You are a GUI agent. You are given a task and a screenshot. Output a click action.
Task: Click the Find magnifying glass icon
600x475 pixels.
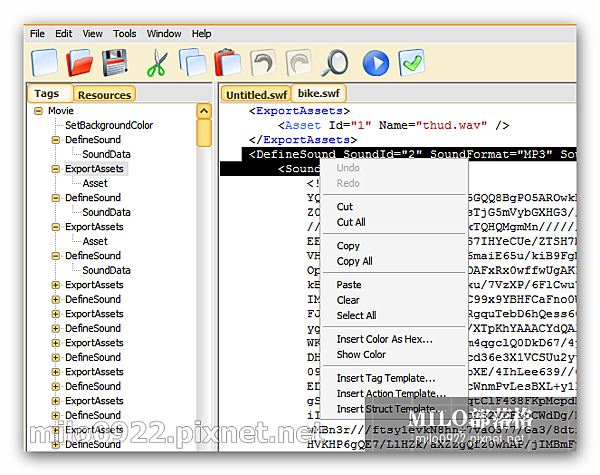click(x=334, y=63)
